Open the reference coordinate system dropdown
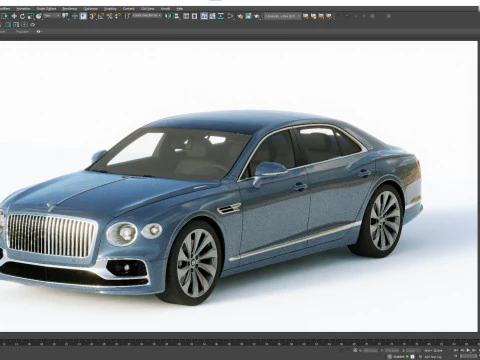Viewport: 480px width, 360px height. tap(52, 16)
